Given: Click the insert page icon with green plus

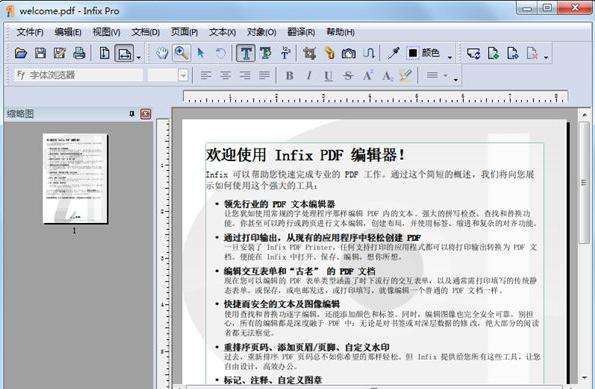Looking at the screenshot, I should point(493,53).
